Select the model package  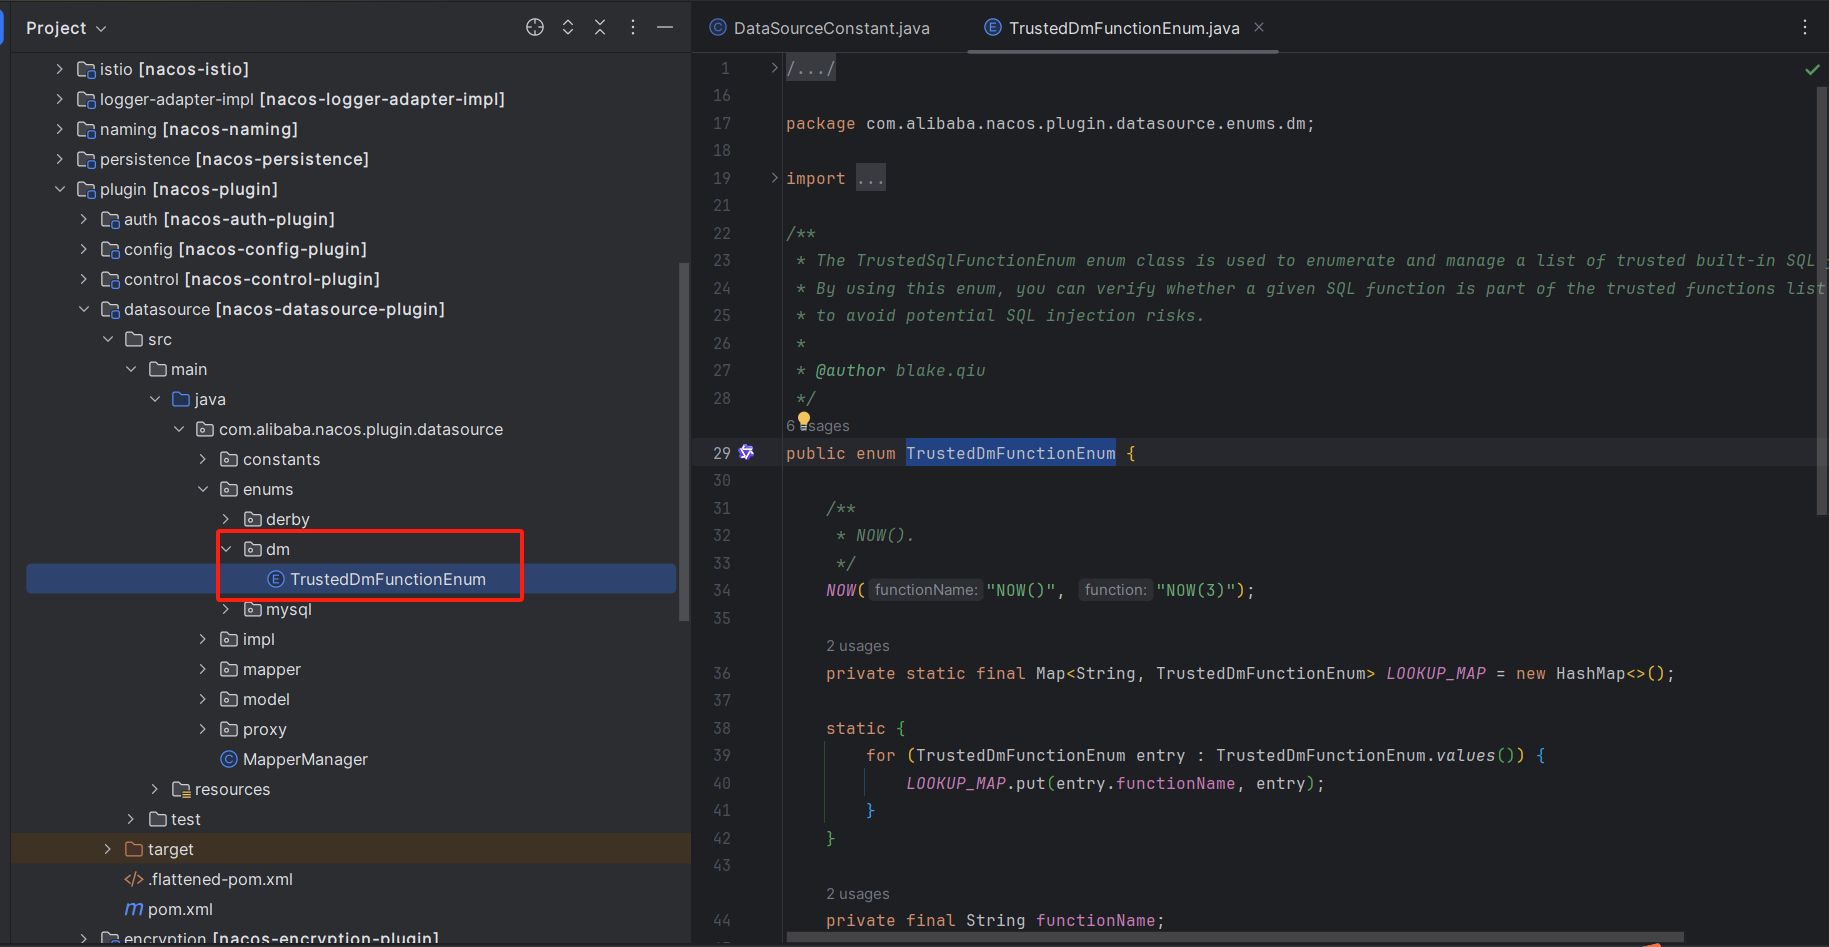(255, 699)
